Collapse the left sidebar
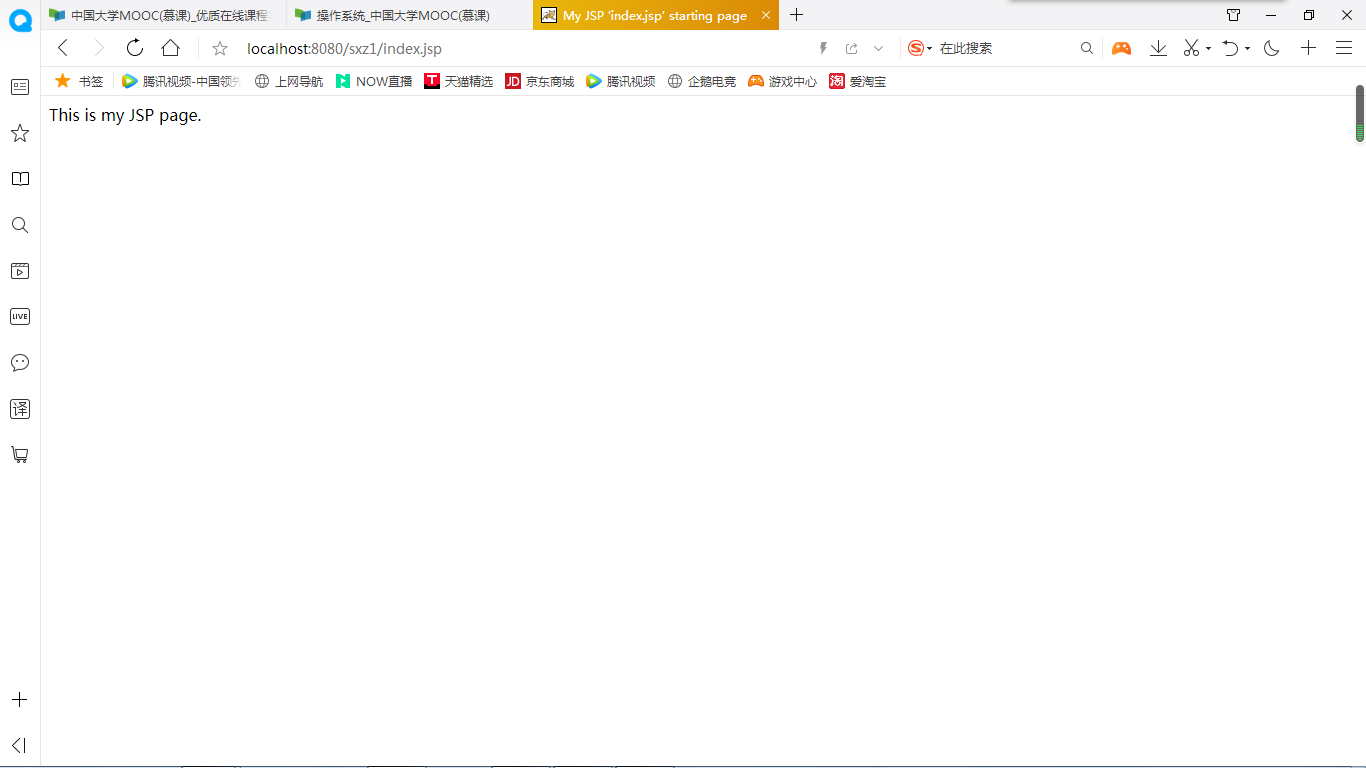This screenshot has width=1366, height=768. click(19, 745)
